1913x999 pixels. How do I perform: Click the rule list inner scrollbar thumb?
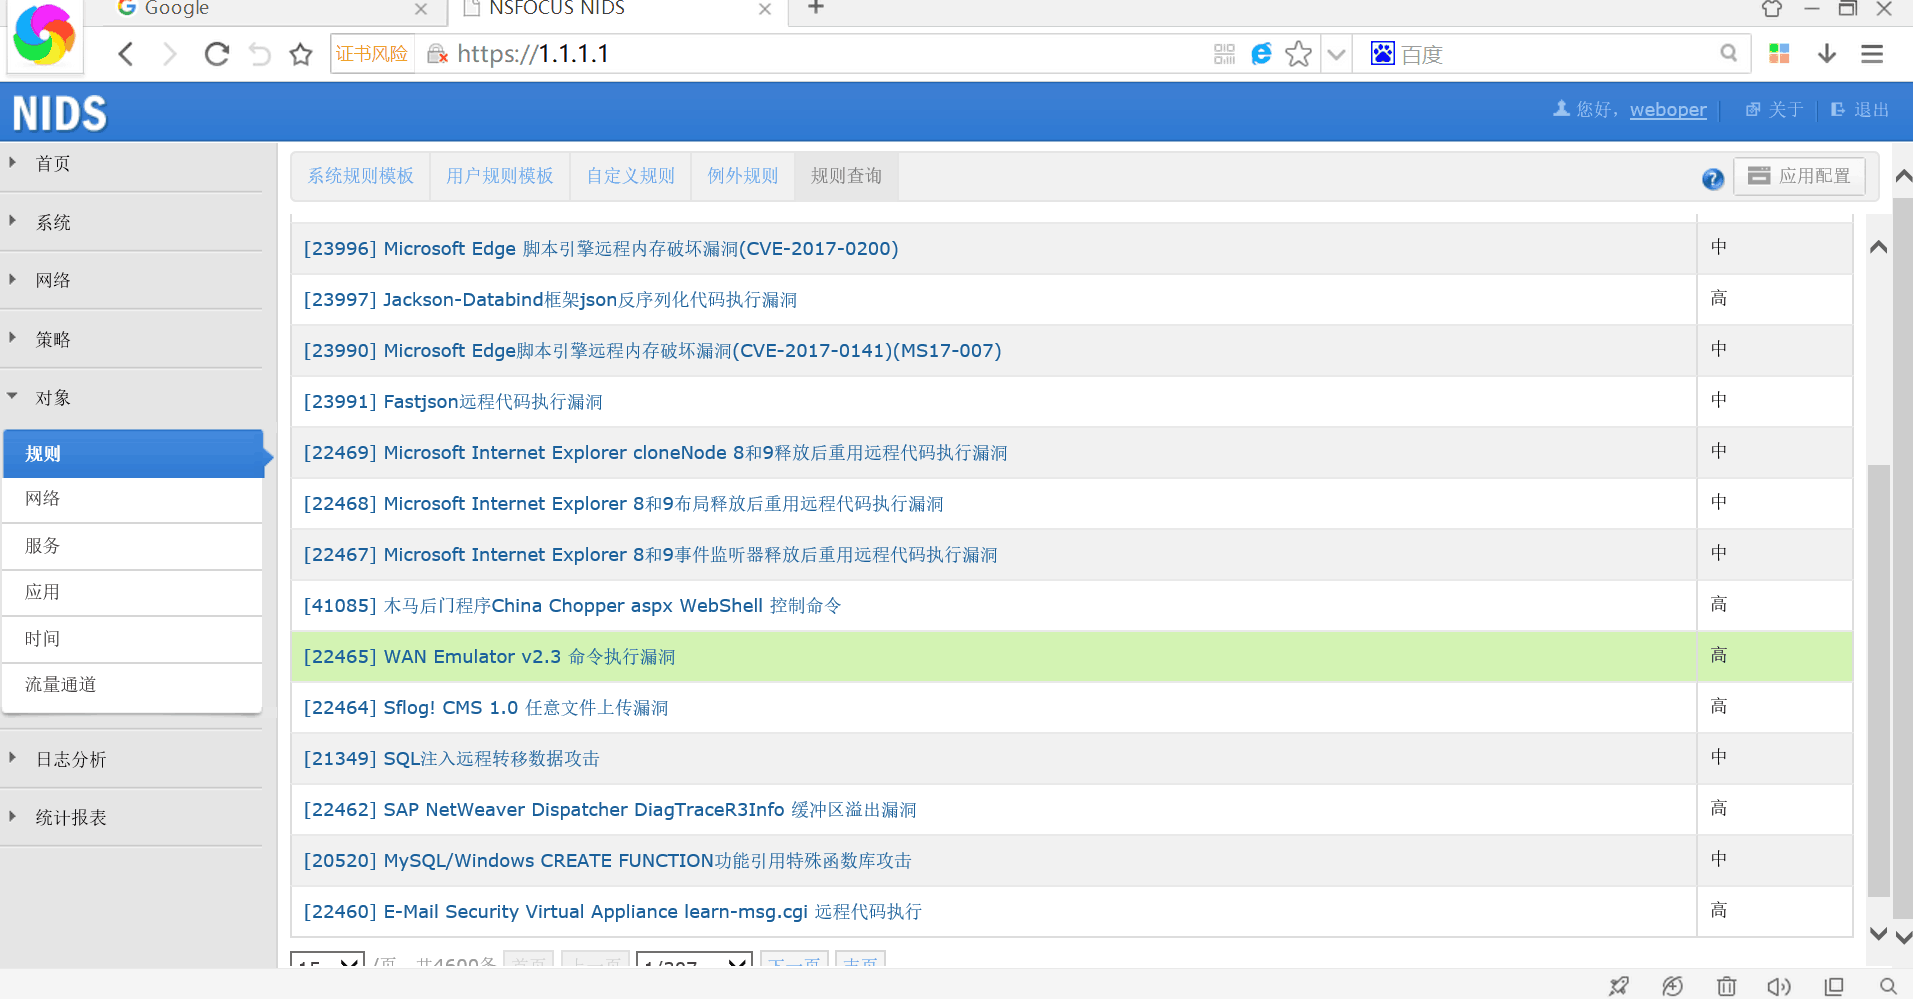coord(1879,680)
